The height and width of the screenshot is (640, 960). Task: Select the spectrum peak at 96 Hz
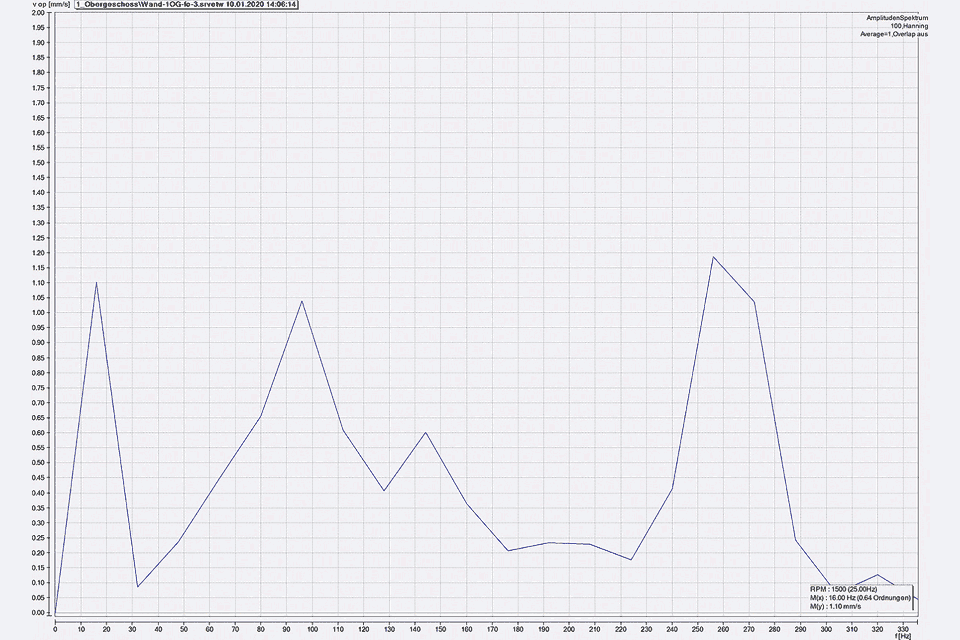coord(301,301)
